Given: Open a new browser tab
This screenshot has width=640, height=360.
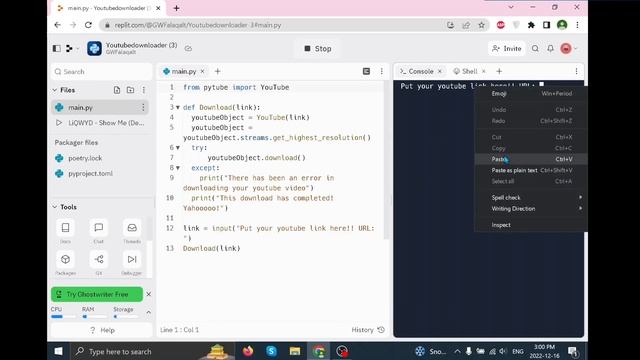Looking at the screenshot, I should pos(176,8).
